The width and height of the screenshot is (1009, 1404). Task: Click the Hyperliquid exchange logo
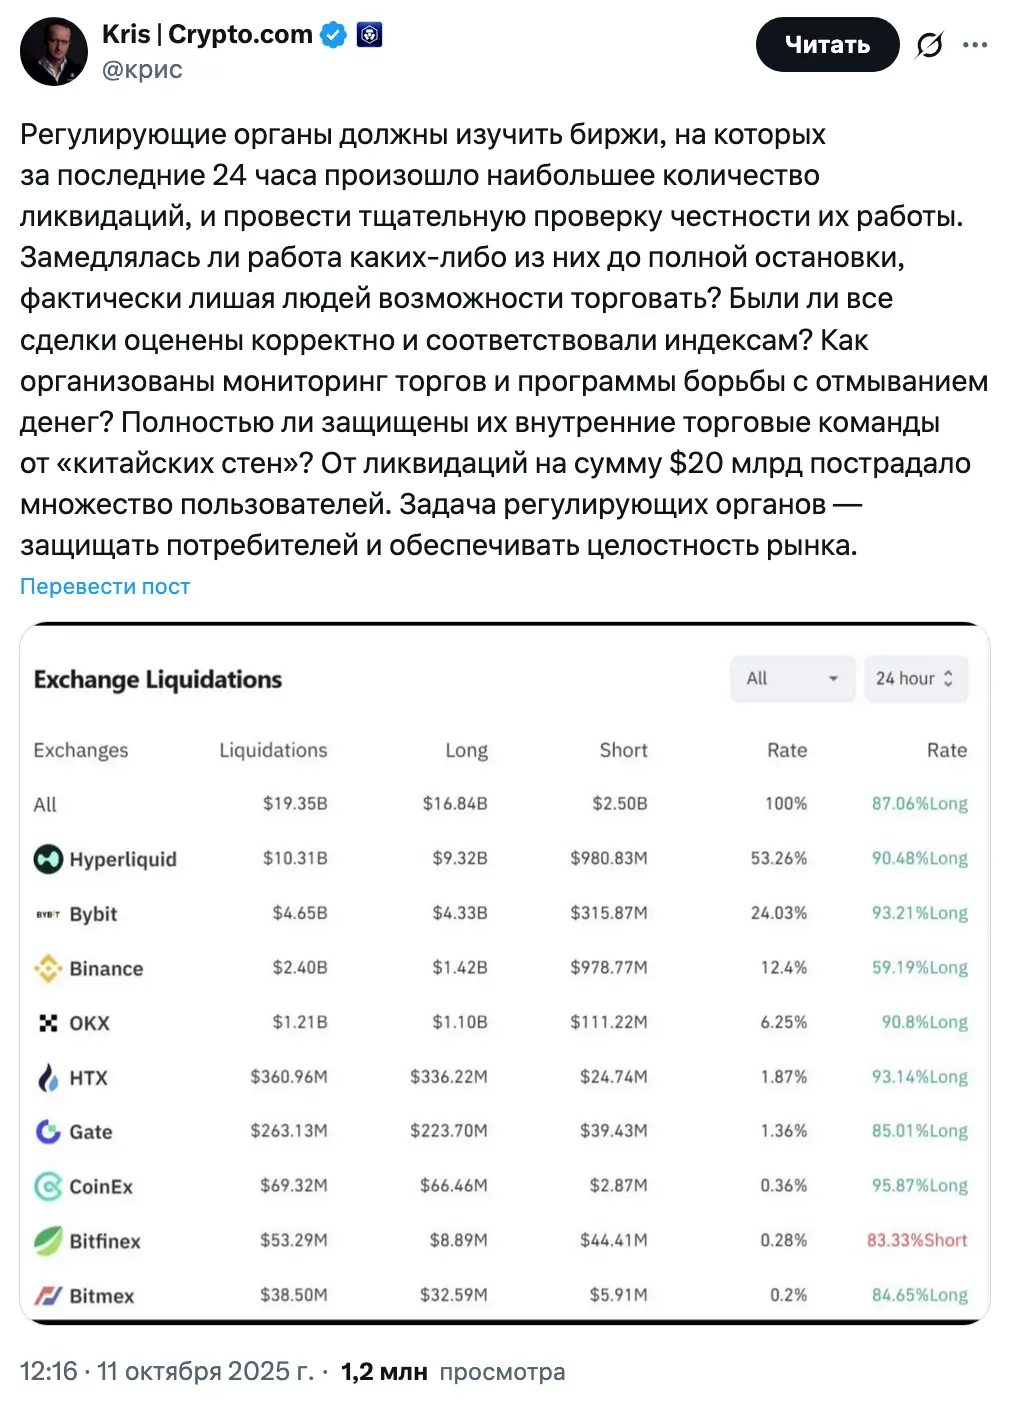(48, 859)
